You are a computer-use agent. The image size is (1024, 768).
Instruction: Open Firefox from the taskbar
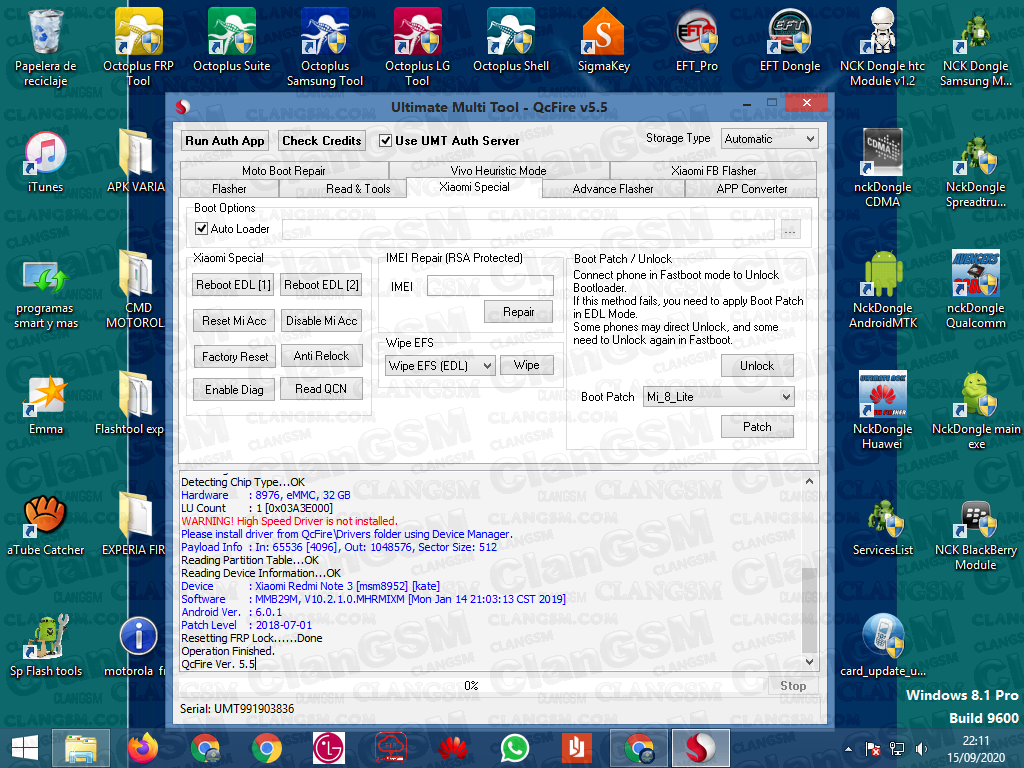[x=143, y=748]
